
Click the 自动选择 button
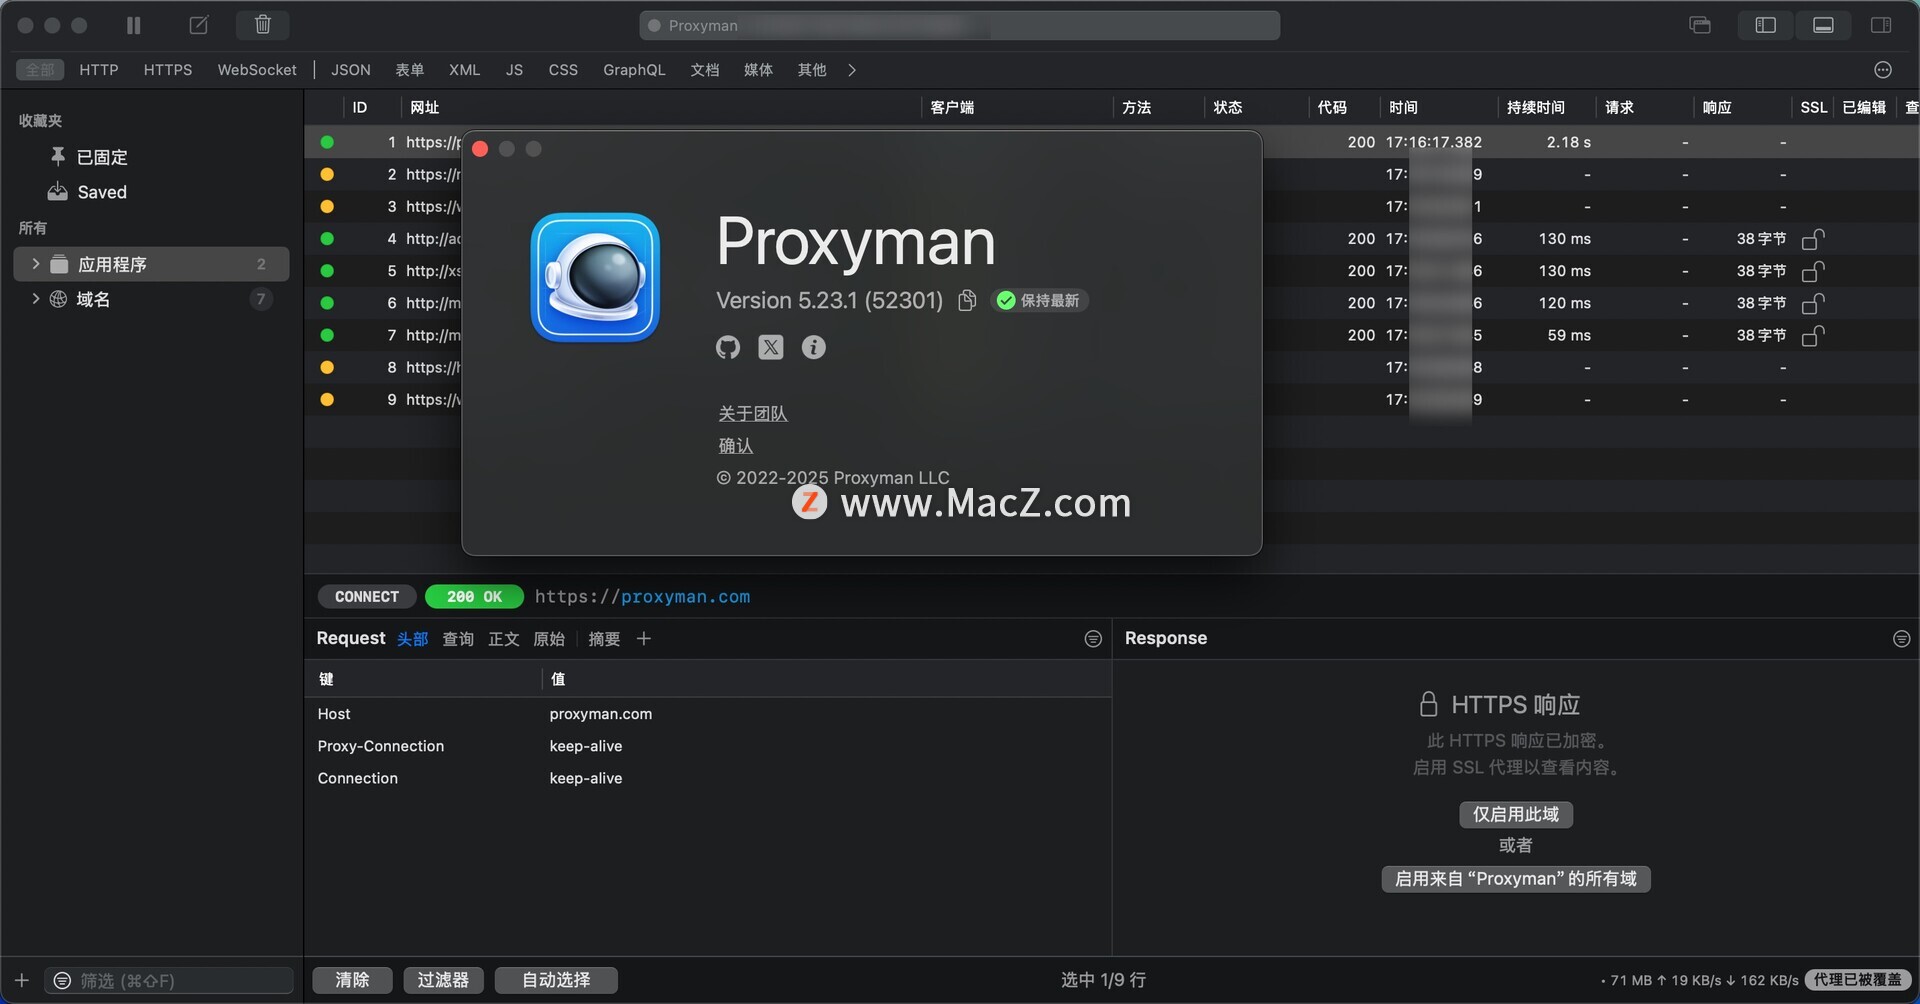point(556,980)
